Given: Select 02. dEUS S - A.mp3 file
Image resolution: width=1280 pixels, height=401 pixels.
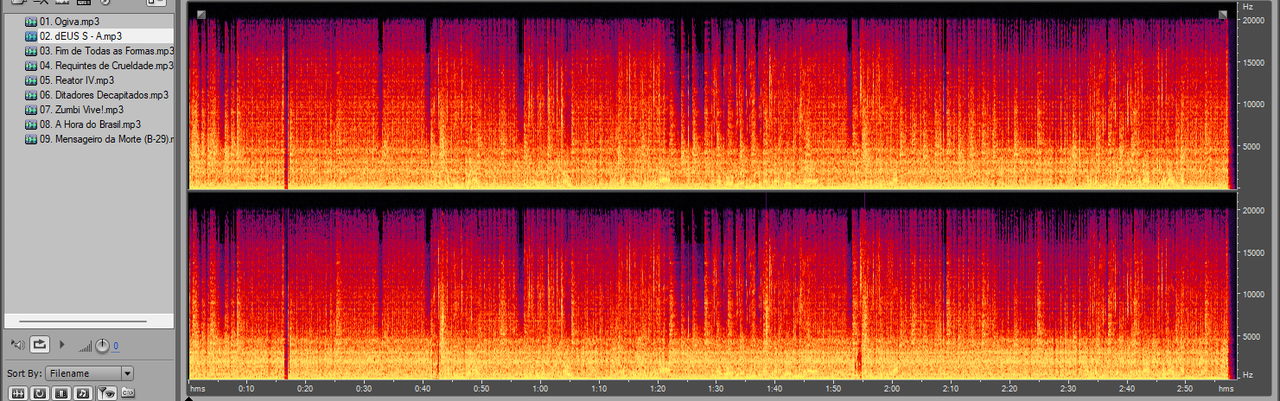Looking at the screenshot, I should click(80, 36).
